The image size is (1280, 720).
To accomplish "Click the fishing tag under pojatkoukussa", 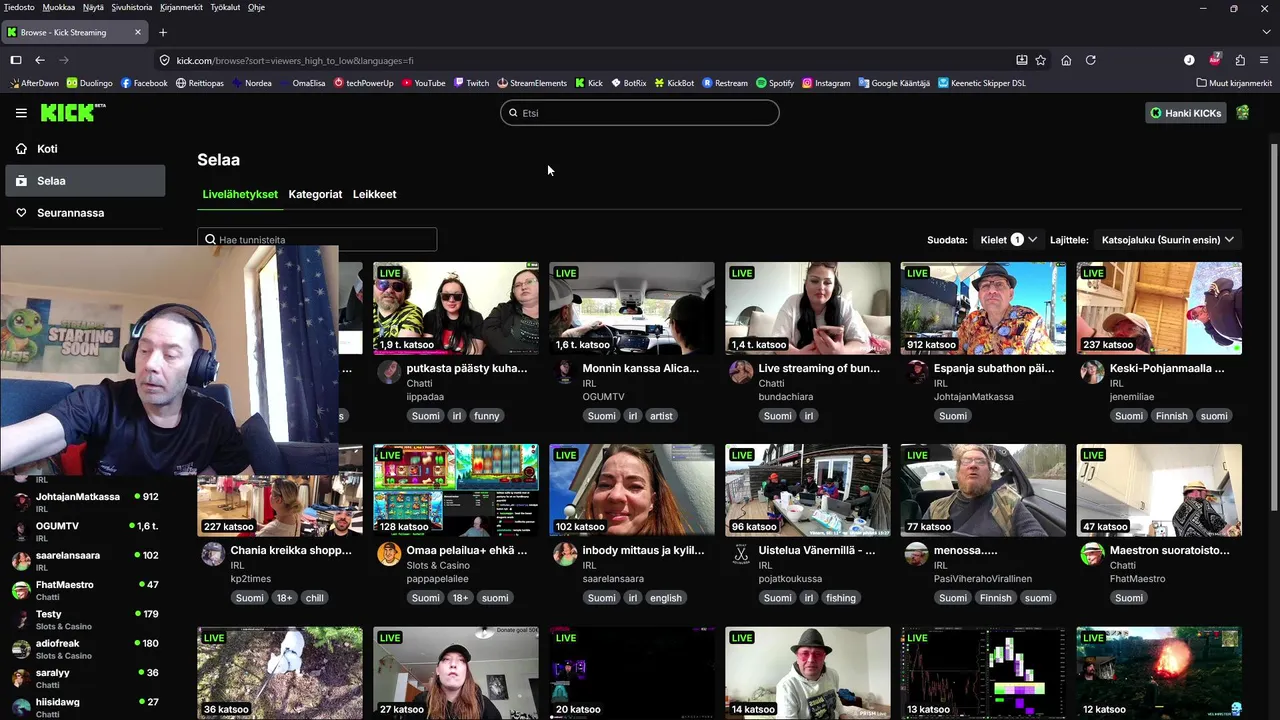I will point(841,598).
